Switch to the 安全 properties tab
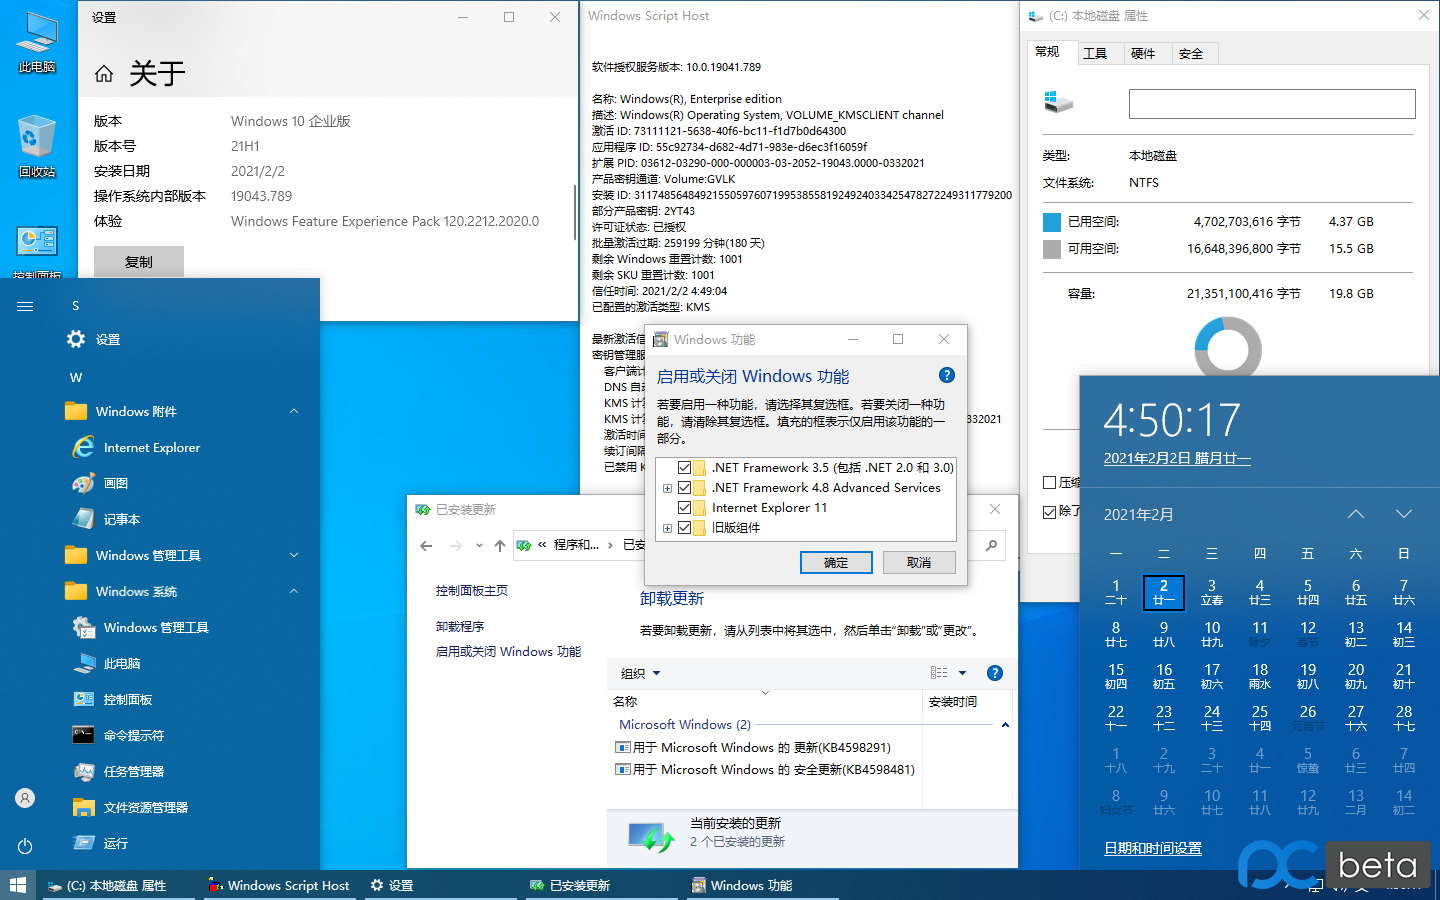 [x=1190, y=54]
